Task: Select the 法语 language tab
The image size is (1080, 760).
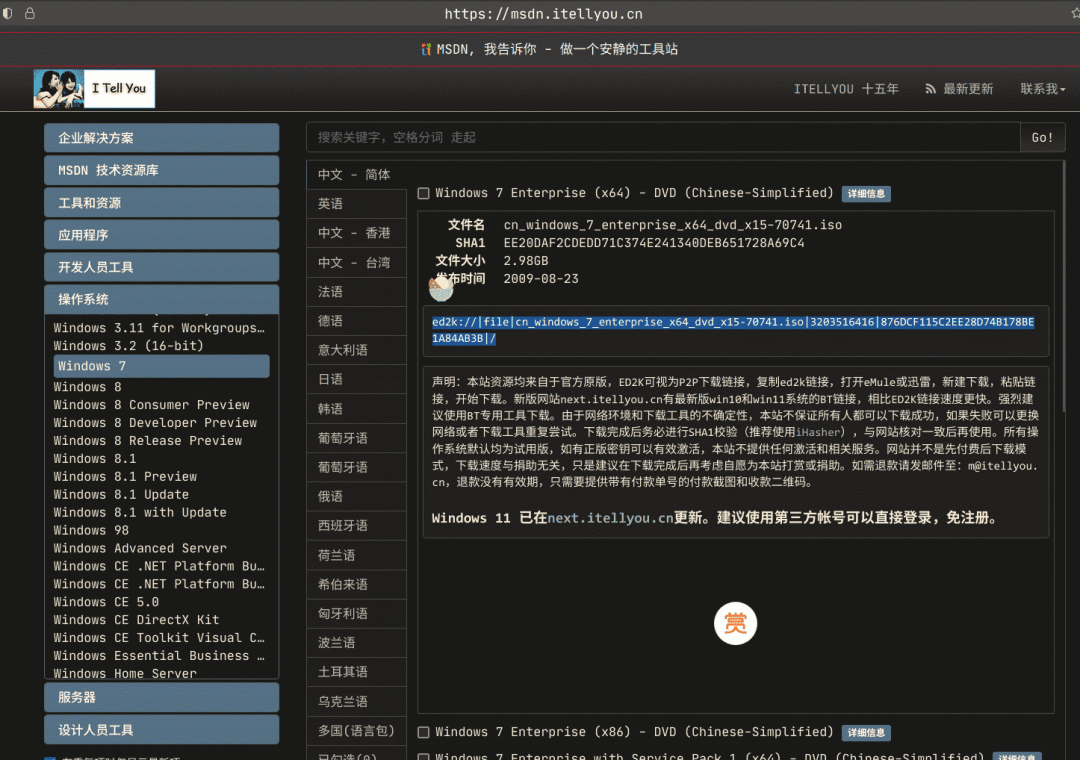Action: tap(356, 291)
